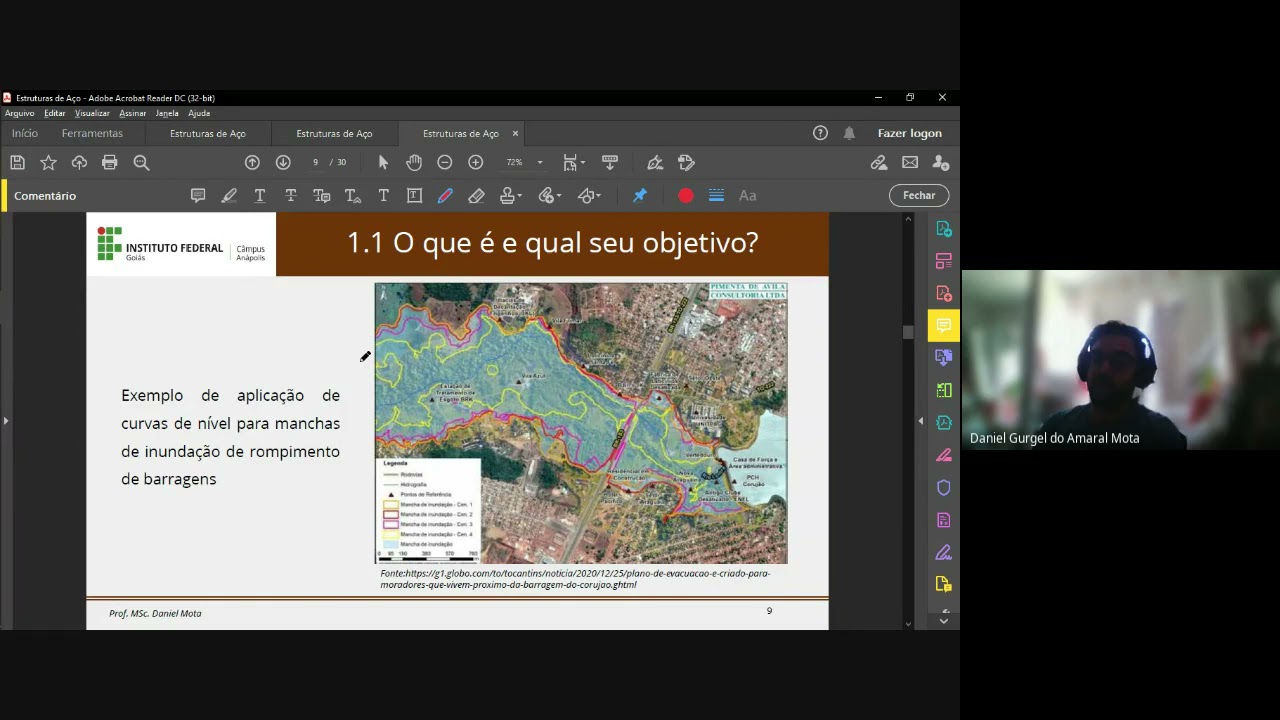The width and height of the screenshot is (1280, 720).
Task: Star the document as favorite
Action: pos(48,162)
